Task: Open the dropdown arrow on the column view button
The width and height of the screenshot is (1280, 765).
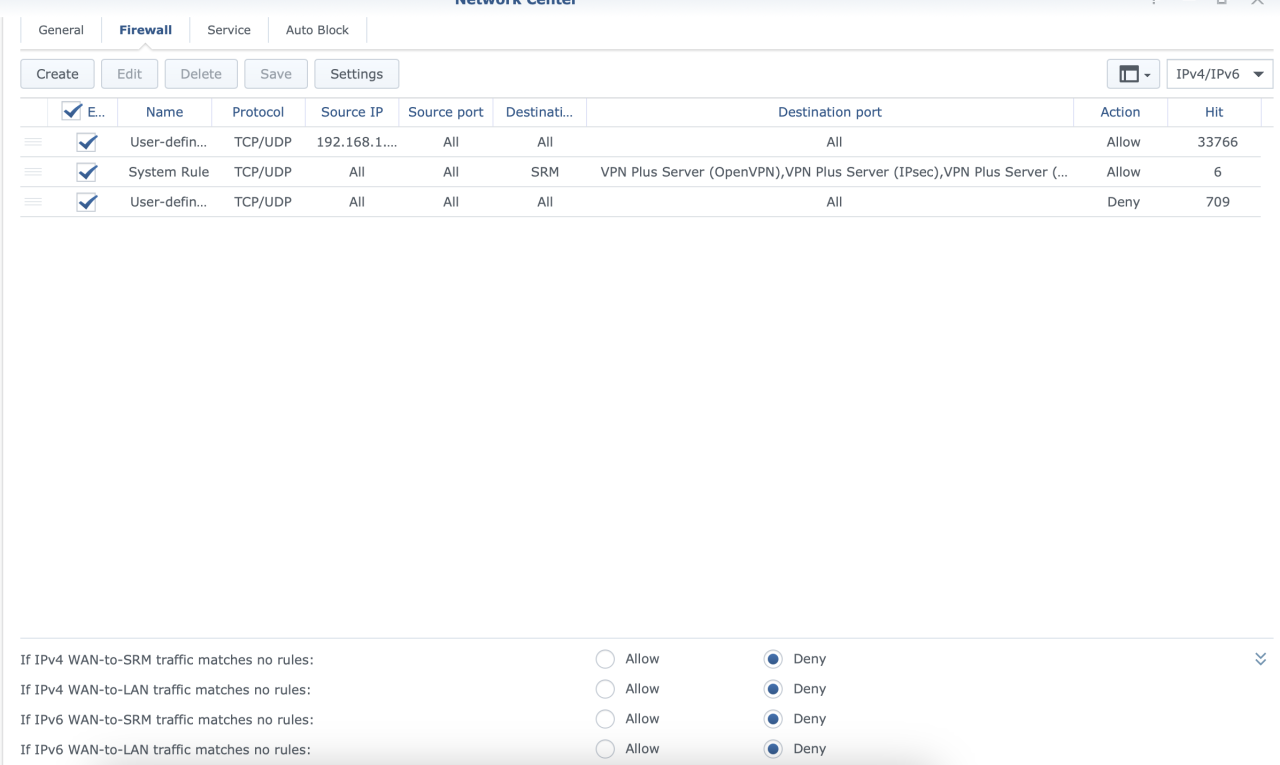Action: coord(1148,73)
